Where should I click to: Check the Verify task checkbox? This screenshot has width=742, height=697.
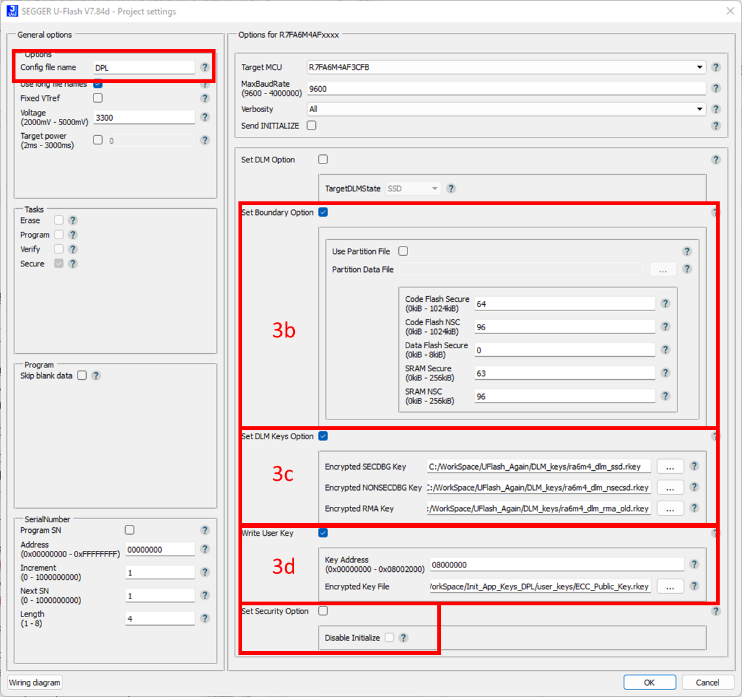[x=59, y=249]
